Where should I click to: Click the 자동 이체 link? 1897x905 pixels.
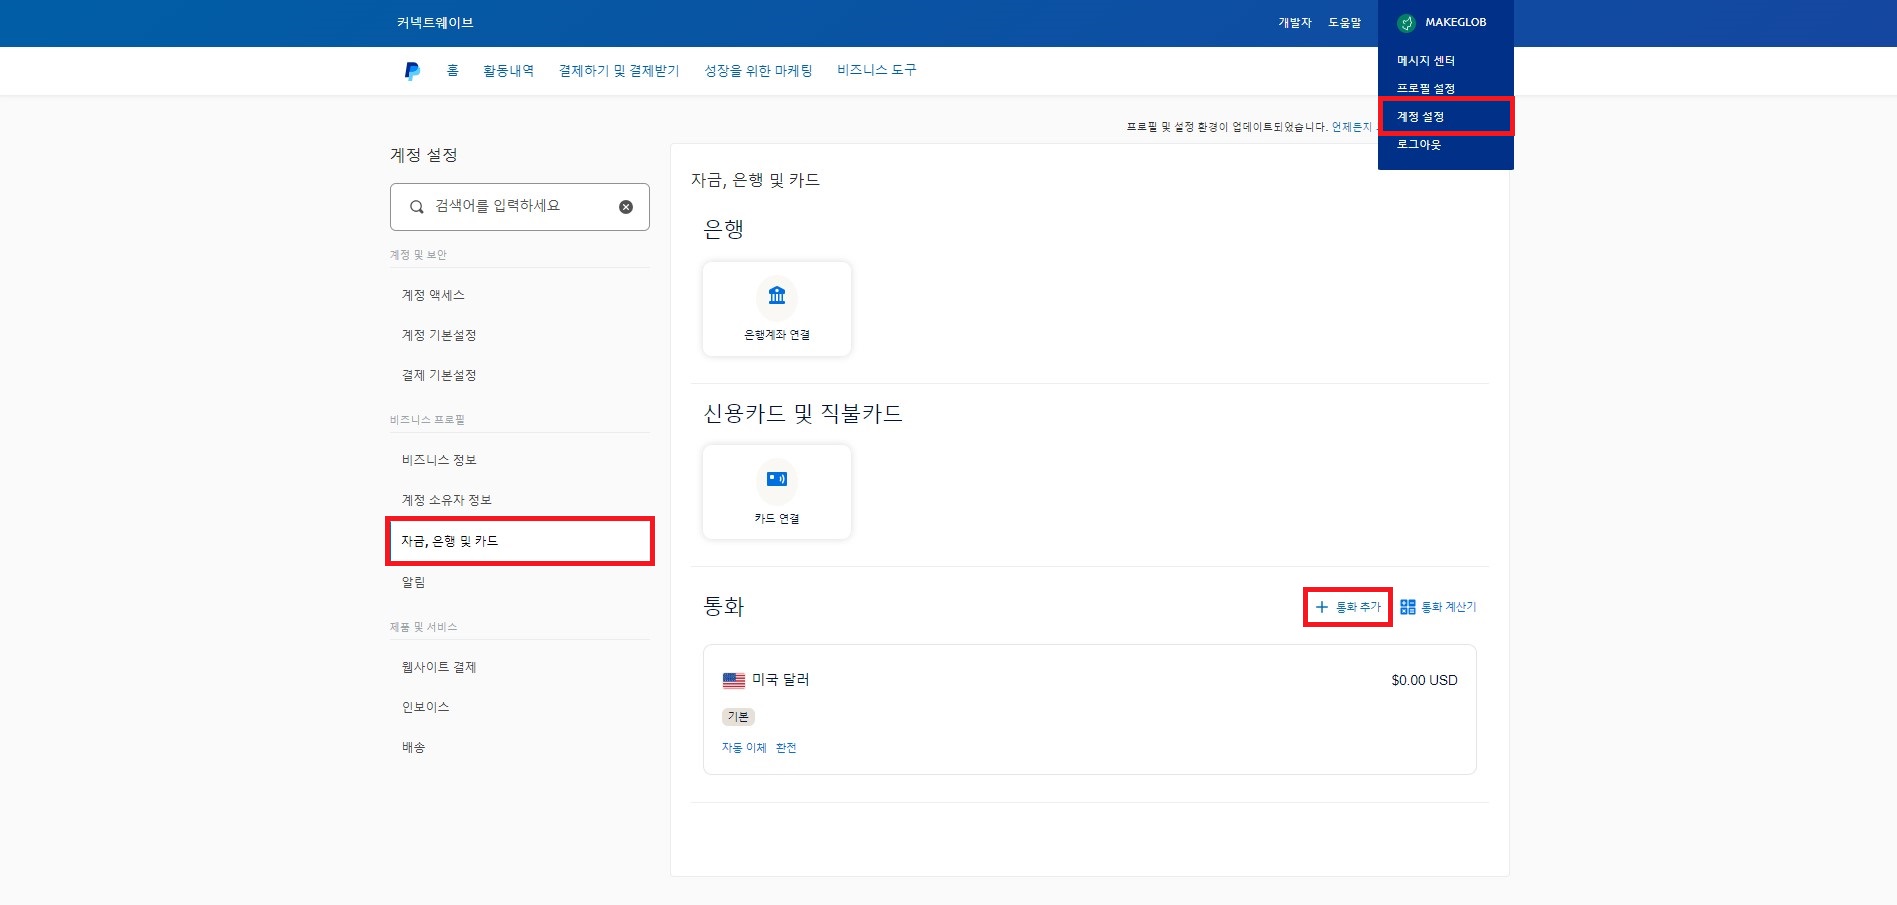click(x=744, y=748)
